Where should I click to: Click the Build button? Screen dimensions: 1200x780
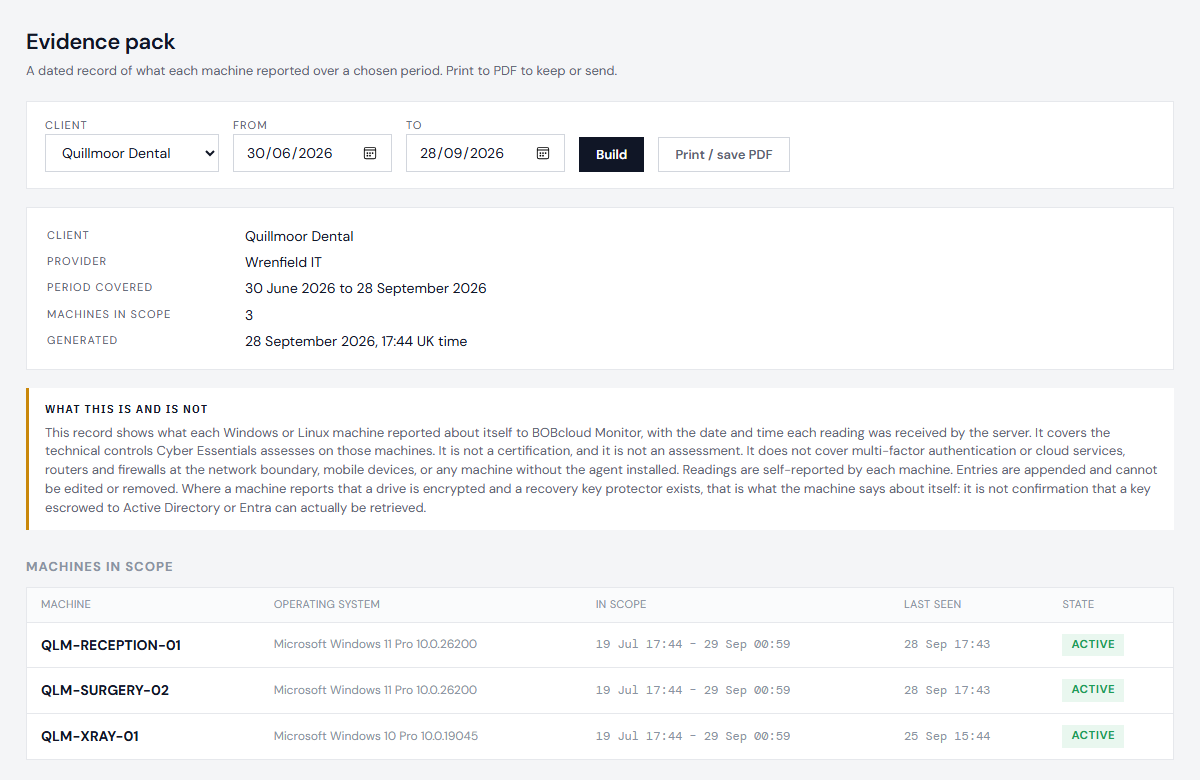pyautogui.click(x=611, y=154)
